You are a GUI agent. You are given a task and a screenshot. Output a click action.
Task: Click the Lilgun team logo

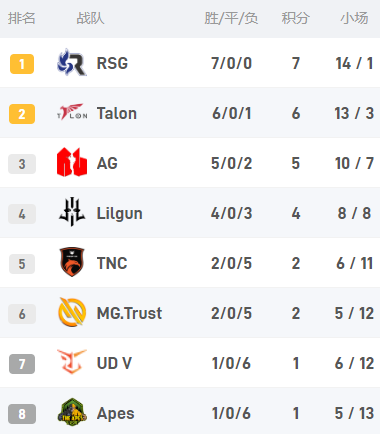pyautogui.click(x=72, y=212)
